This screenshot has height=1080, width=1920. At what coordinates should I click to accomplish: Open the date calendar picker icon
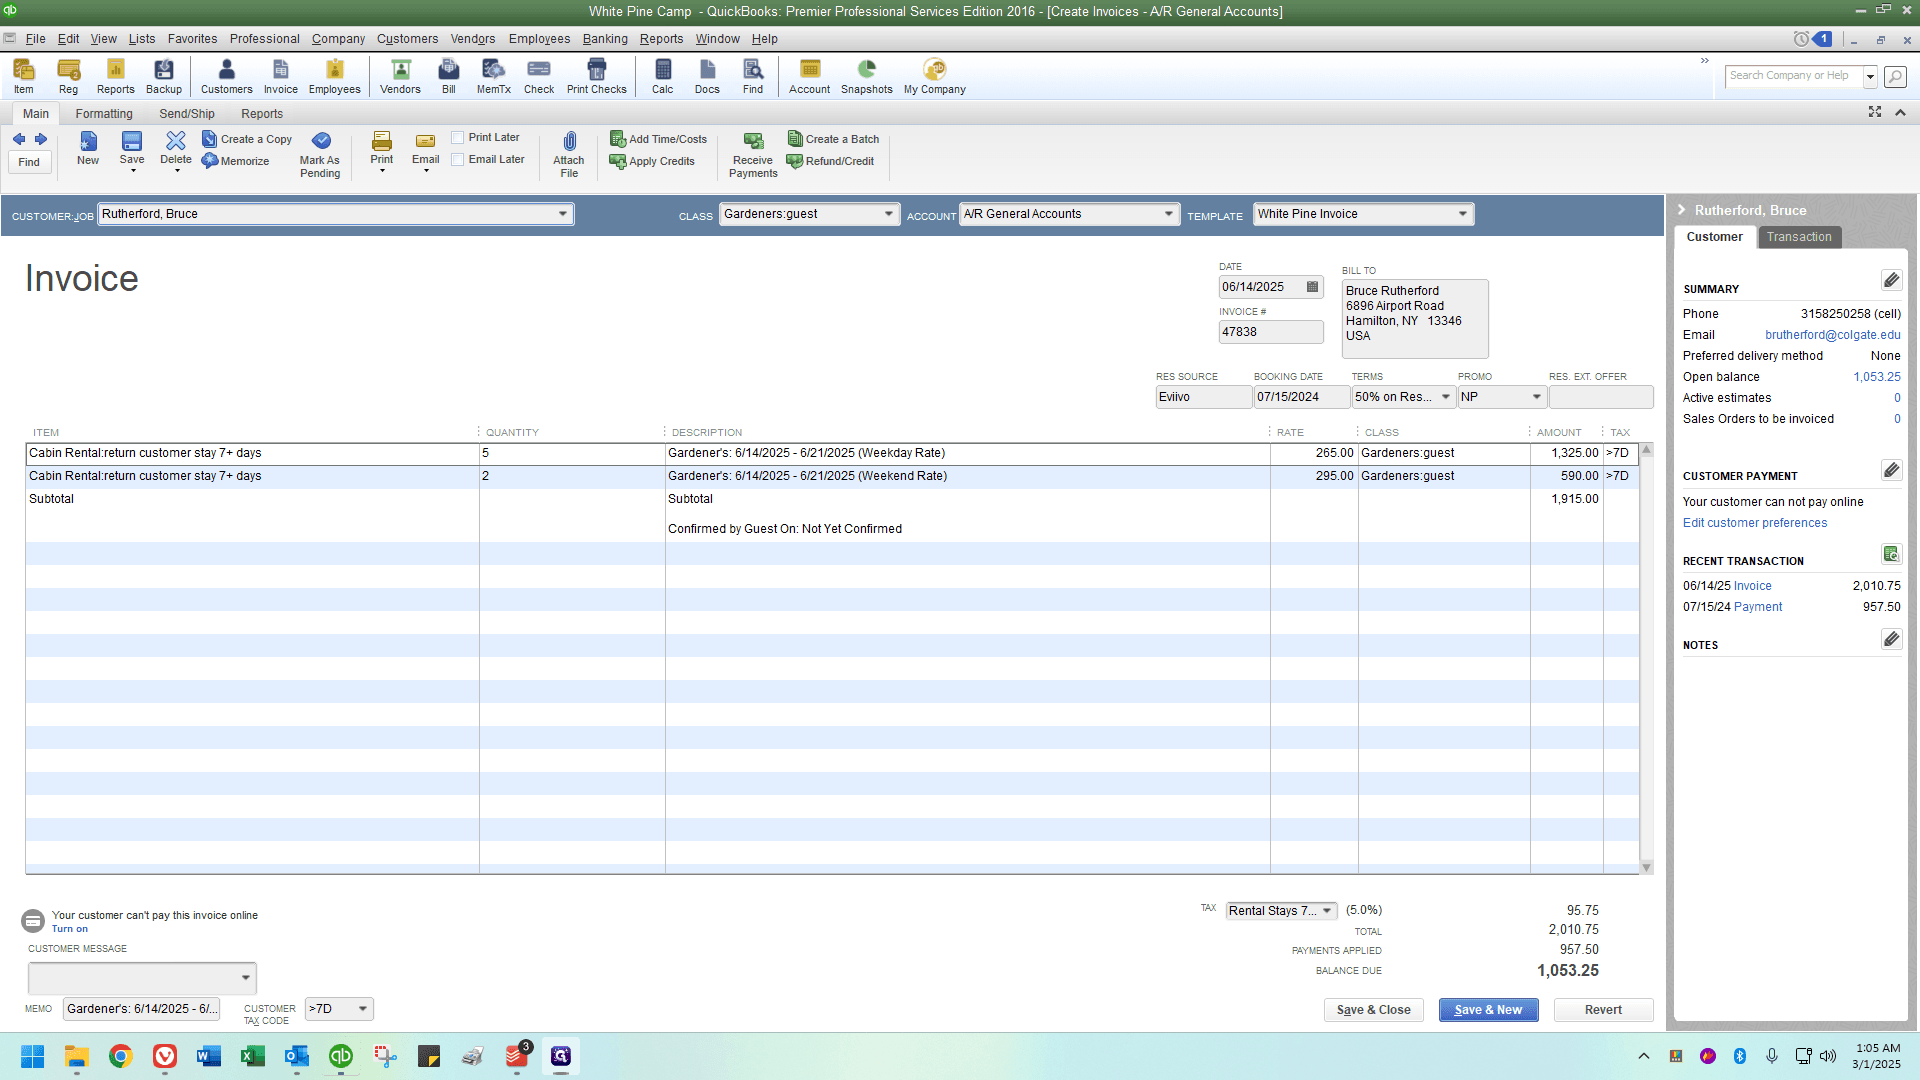pyautogui.click(x=1313, y=287)
